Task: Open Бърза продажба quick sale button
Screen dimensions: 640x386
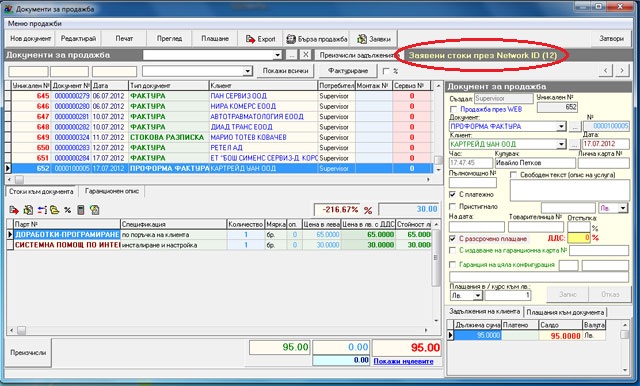Action: (x=317, y=39)
